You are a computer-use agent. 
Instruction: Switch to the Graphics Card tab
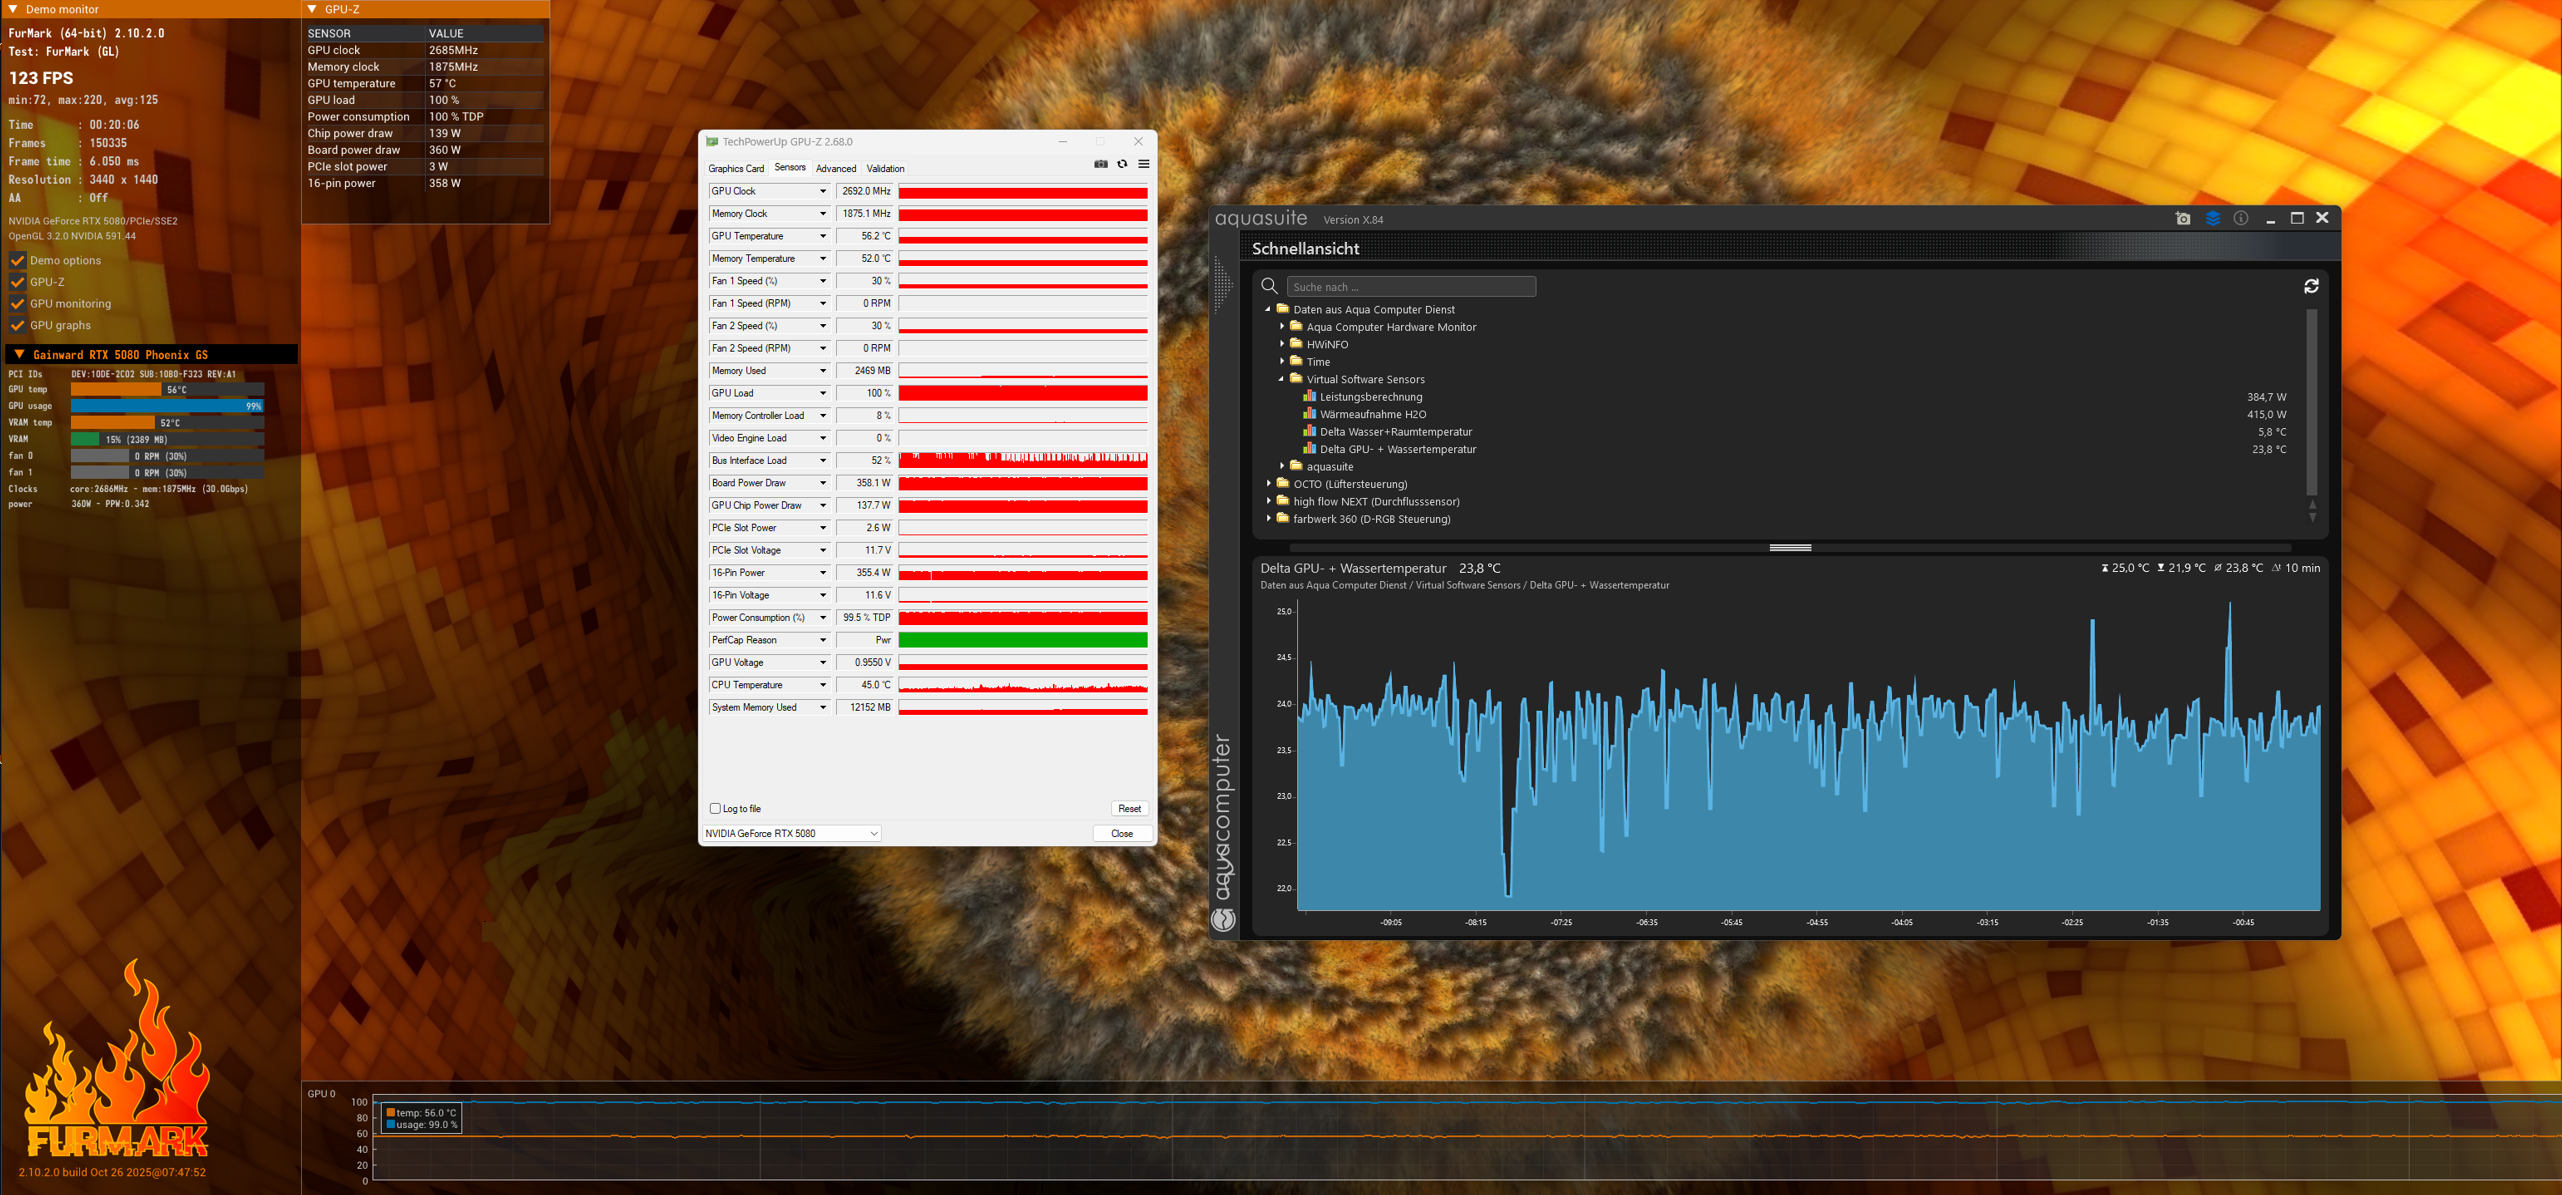click(736, 169)
